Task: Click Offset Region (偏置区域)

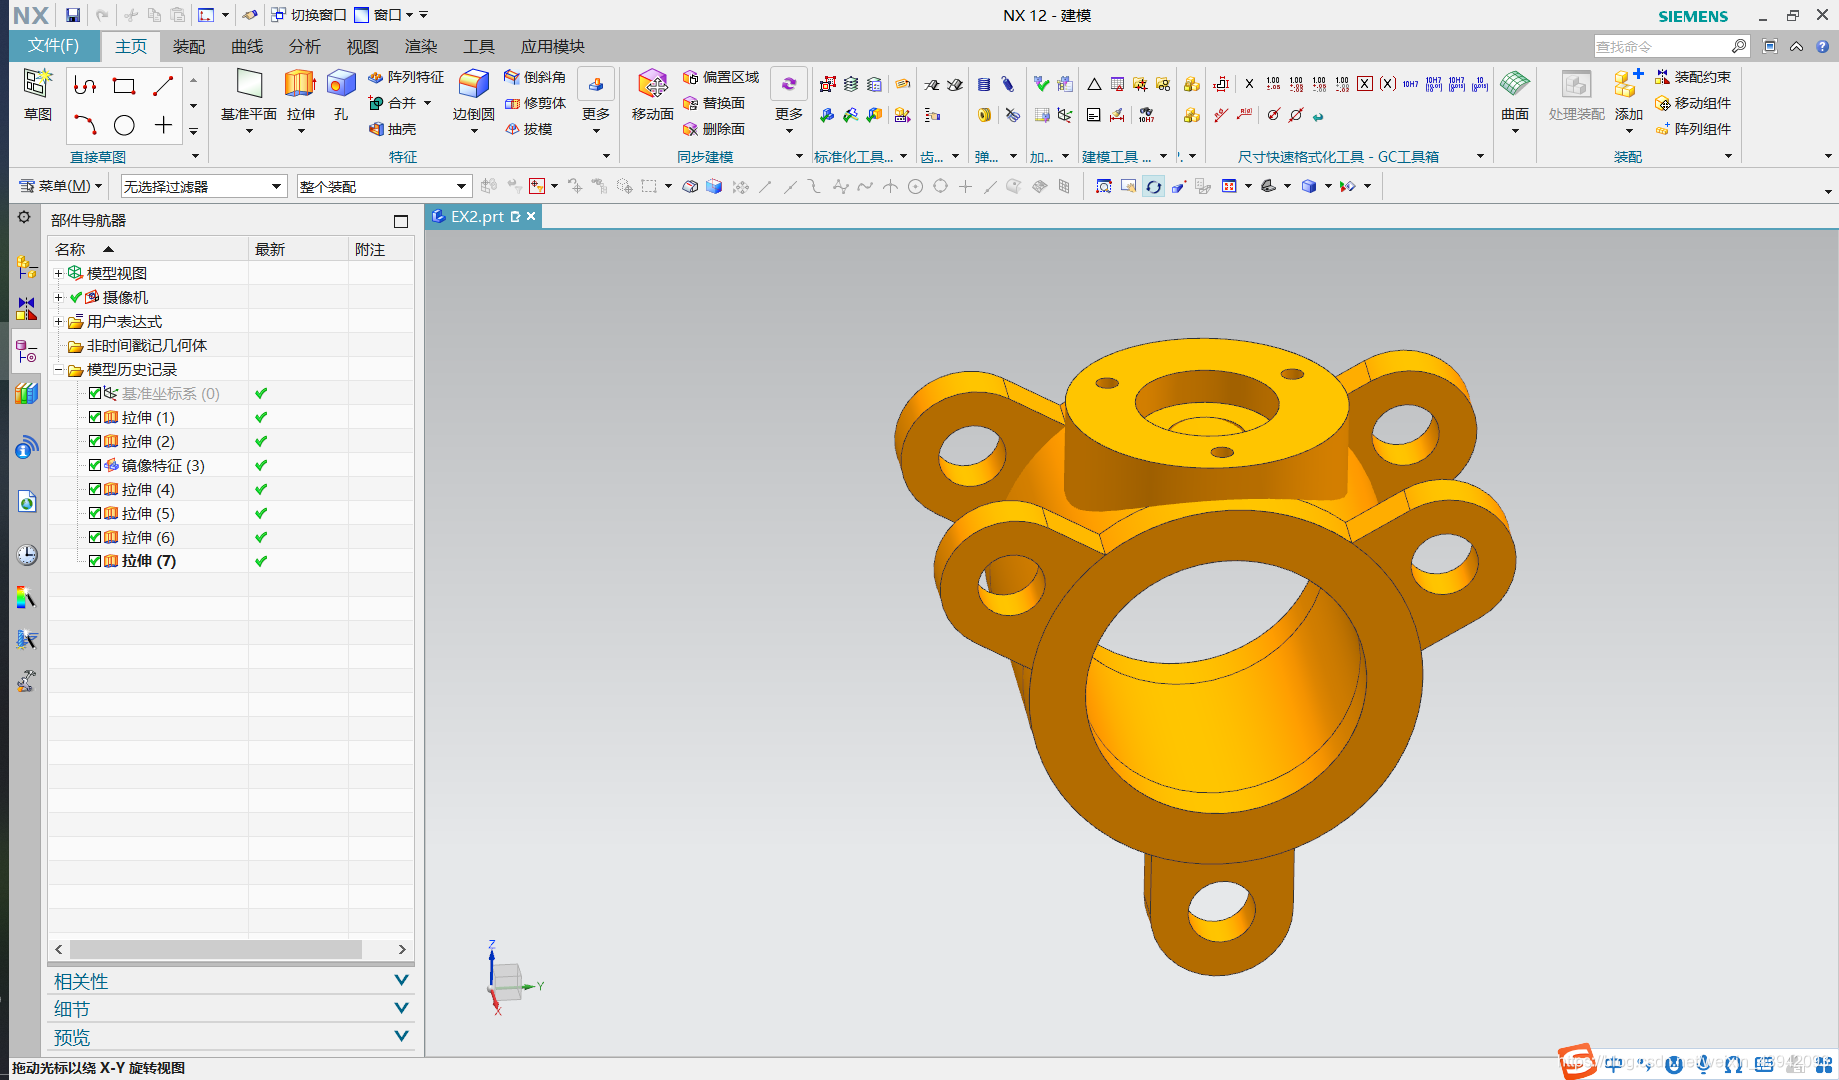Action: coord(721,77)
